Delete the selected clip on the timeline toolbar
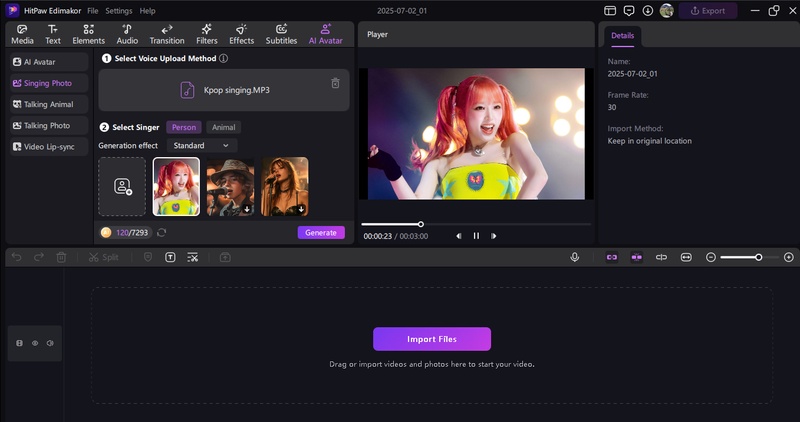800x422 pixels. pyautogui.click(x=61, y=257)
